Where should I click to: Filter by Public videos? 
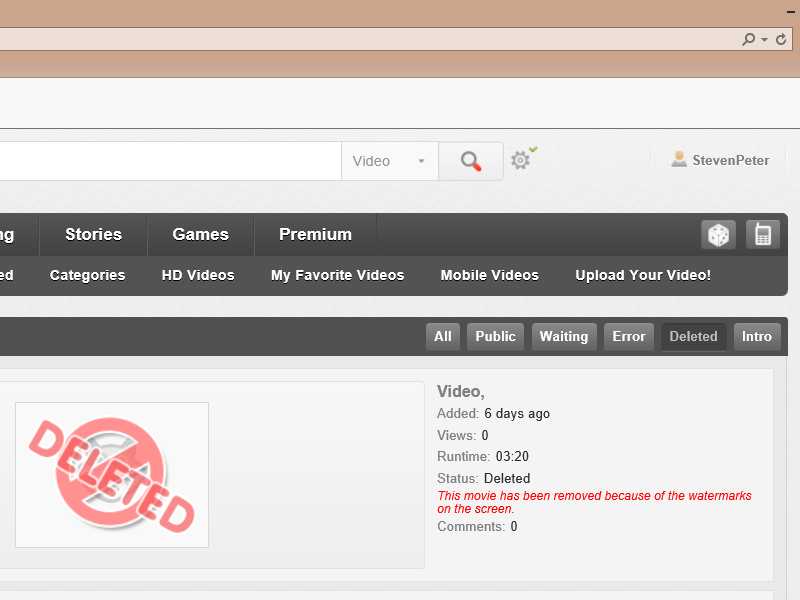click(495, 337)
